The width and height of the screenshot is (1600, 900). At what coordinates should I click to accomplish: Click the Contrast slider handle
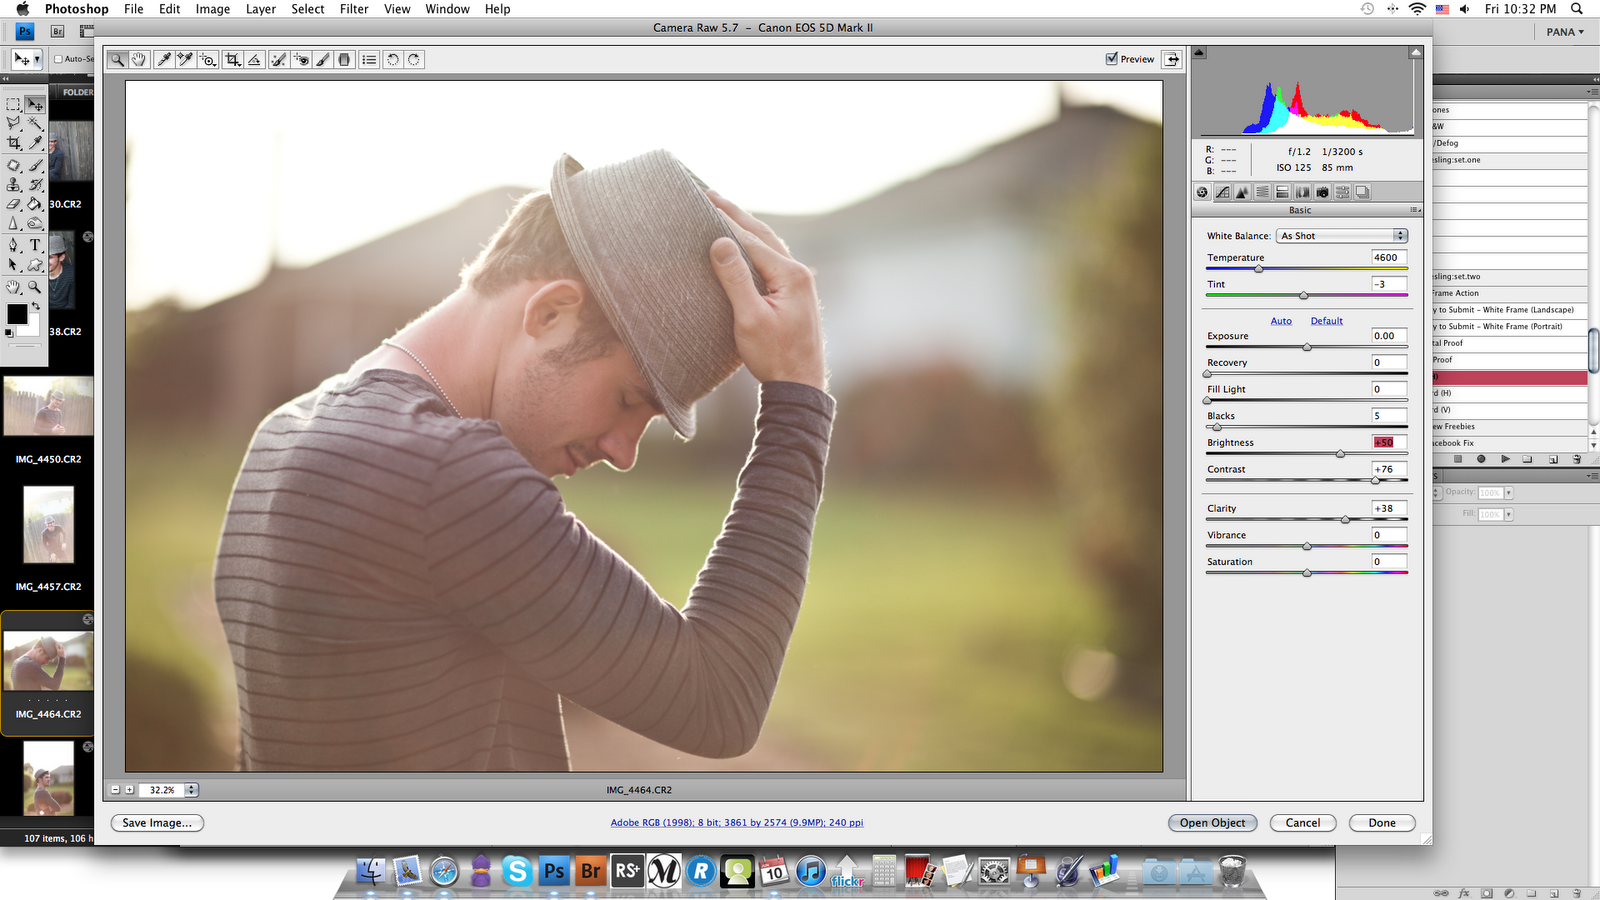(1375, 481)
